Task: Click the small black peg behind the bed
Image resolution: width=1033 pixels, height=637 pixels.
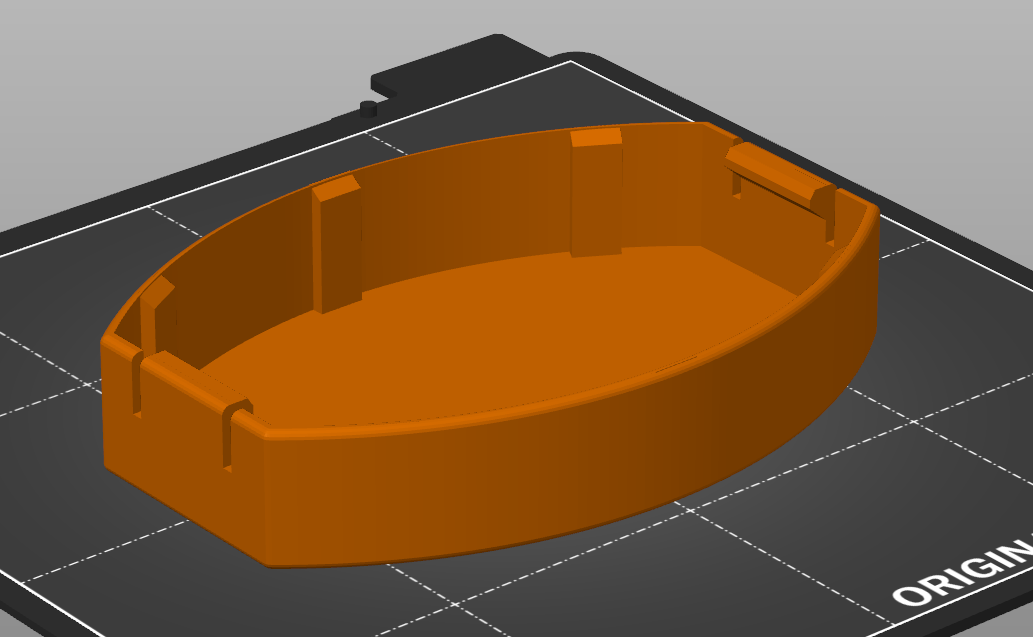Action: 367,107
